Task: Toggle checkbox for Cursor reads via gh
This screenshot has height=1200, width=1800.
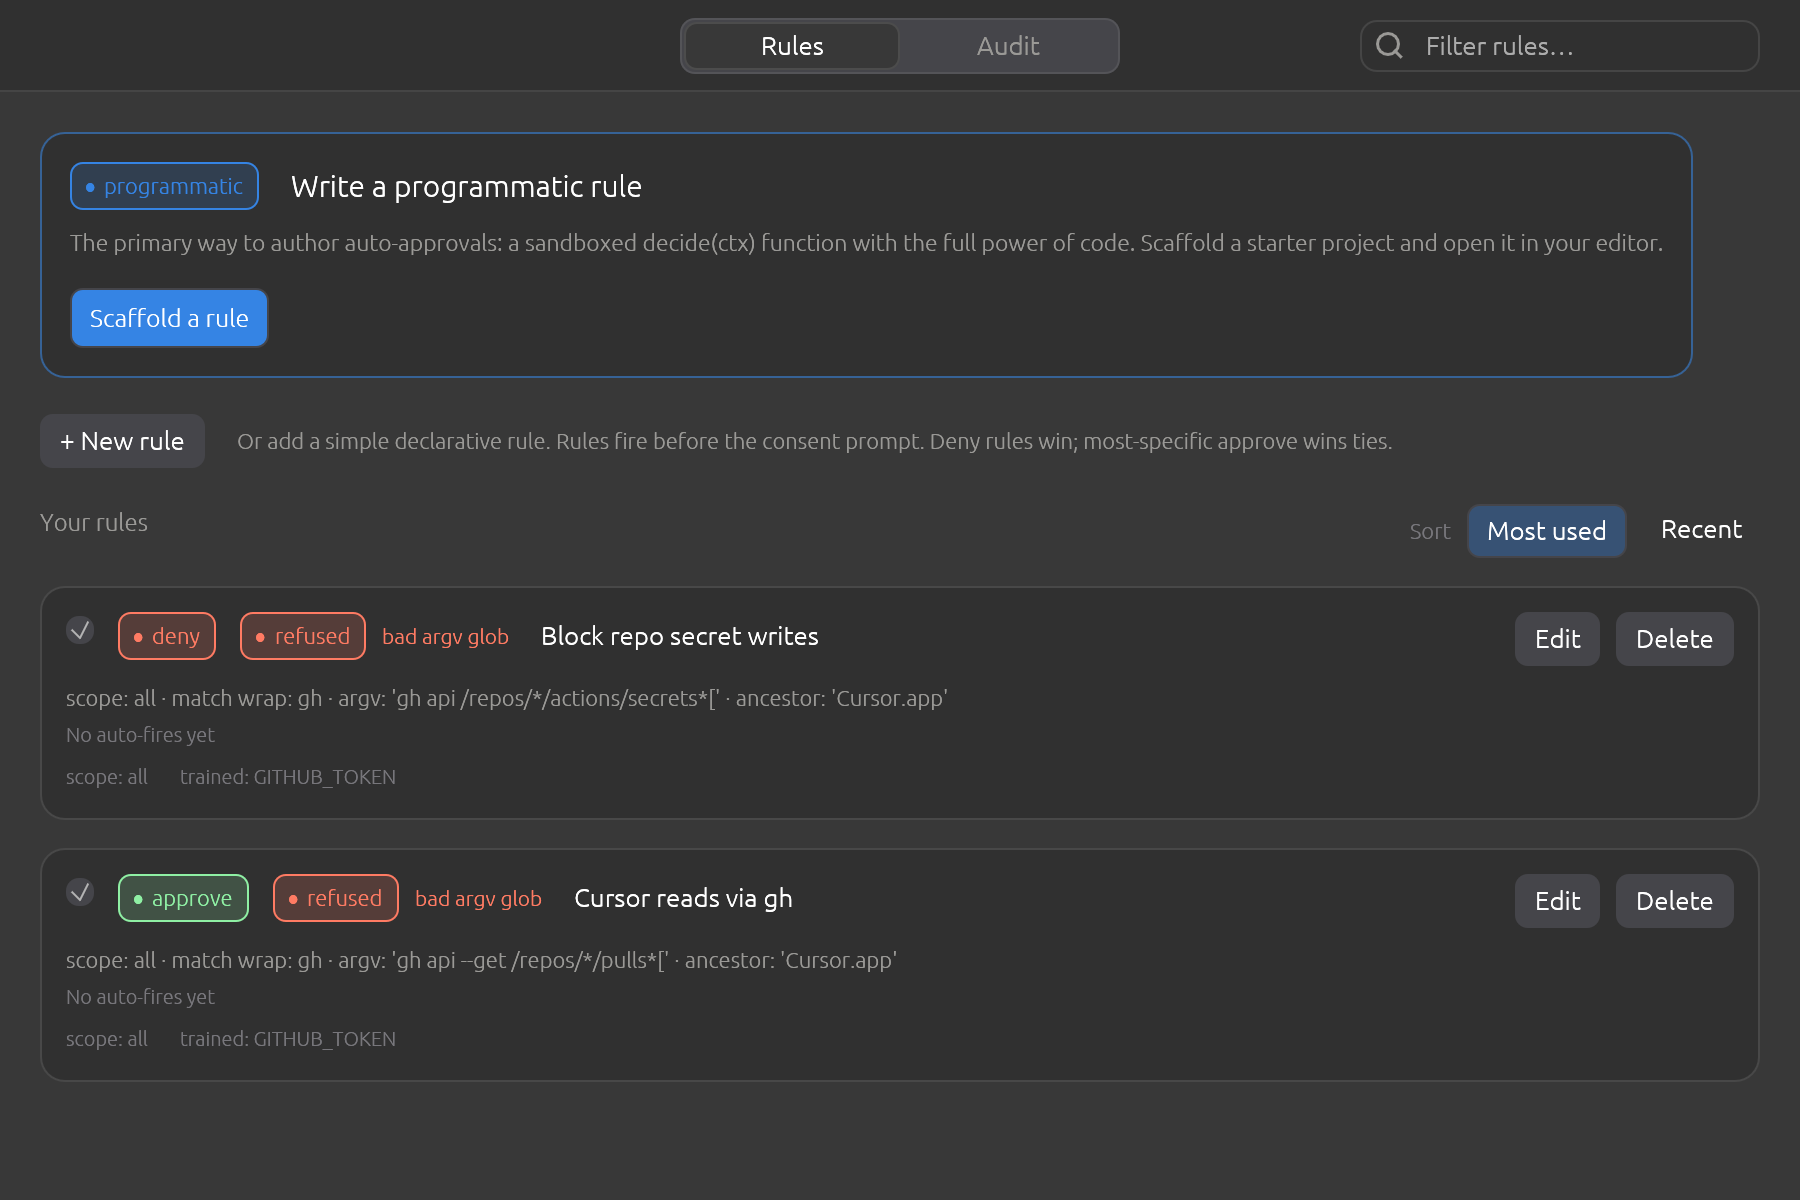Action: [x=80, y=892]
